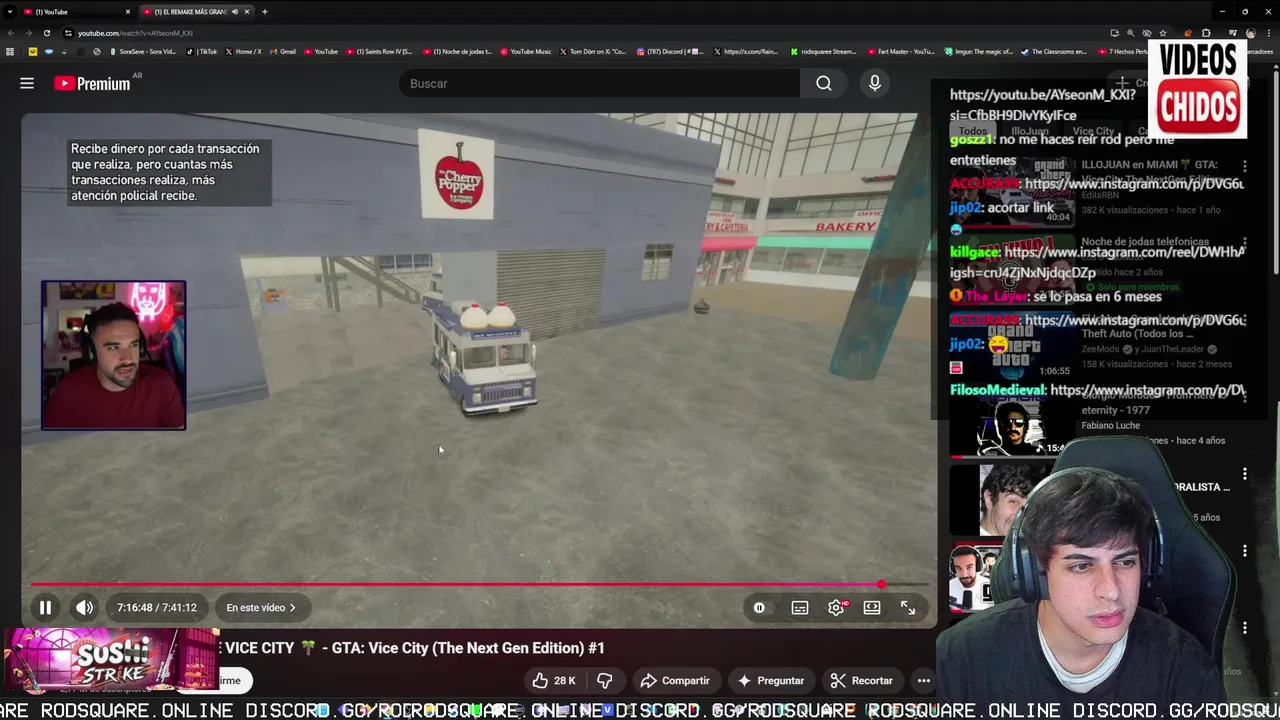Open the YouTube Music bookmark
The image size is (1280, 720).
tap(526, 51)
